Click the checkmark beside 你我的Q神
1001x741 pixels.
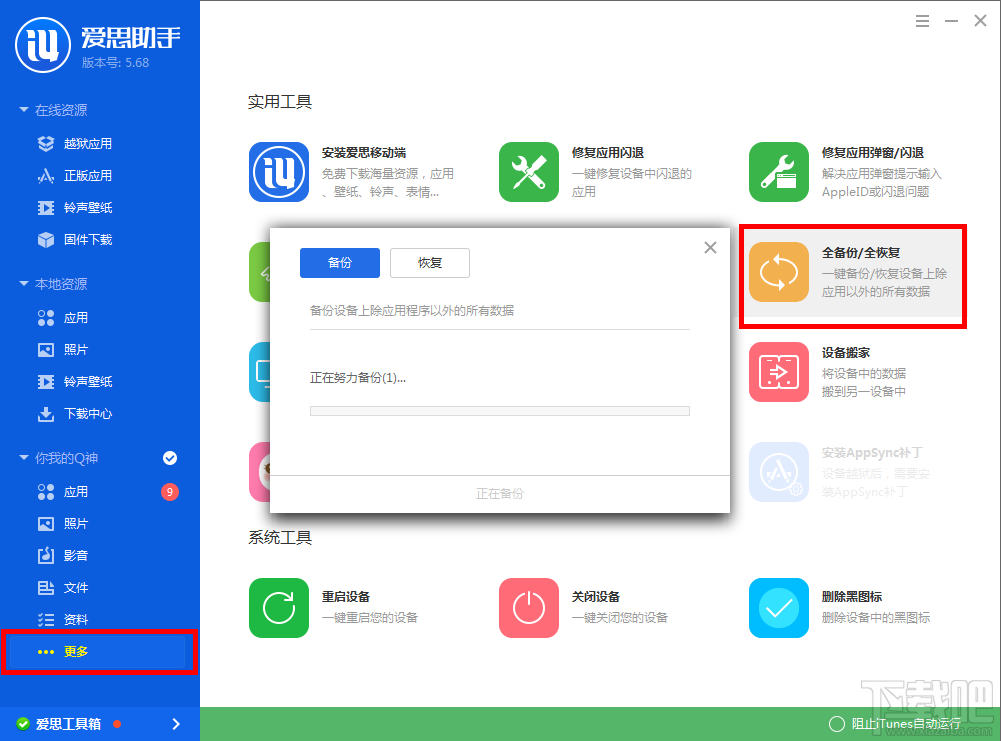pyautogui.click(x=170, y=458)
